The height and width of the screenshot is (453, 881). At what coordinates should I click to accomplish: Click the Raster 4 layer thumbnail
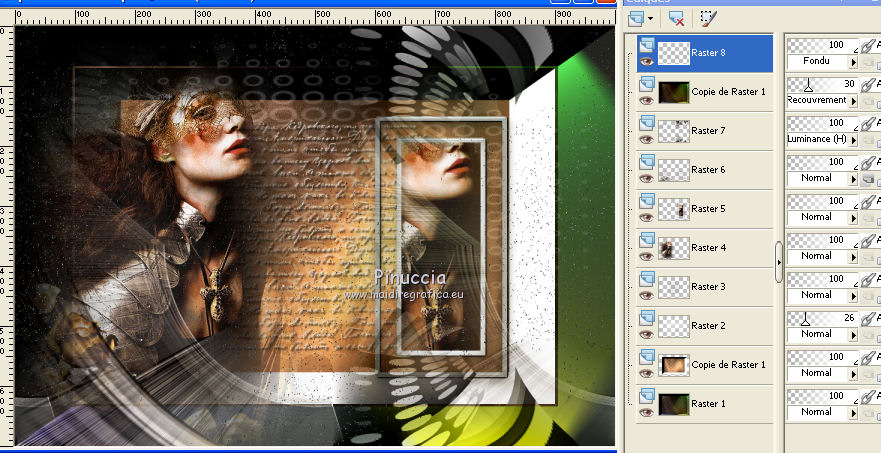674,248
